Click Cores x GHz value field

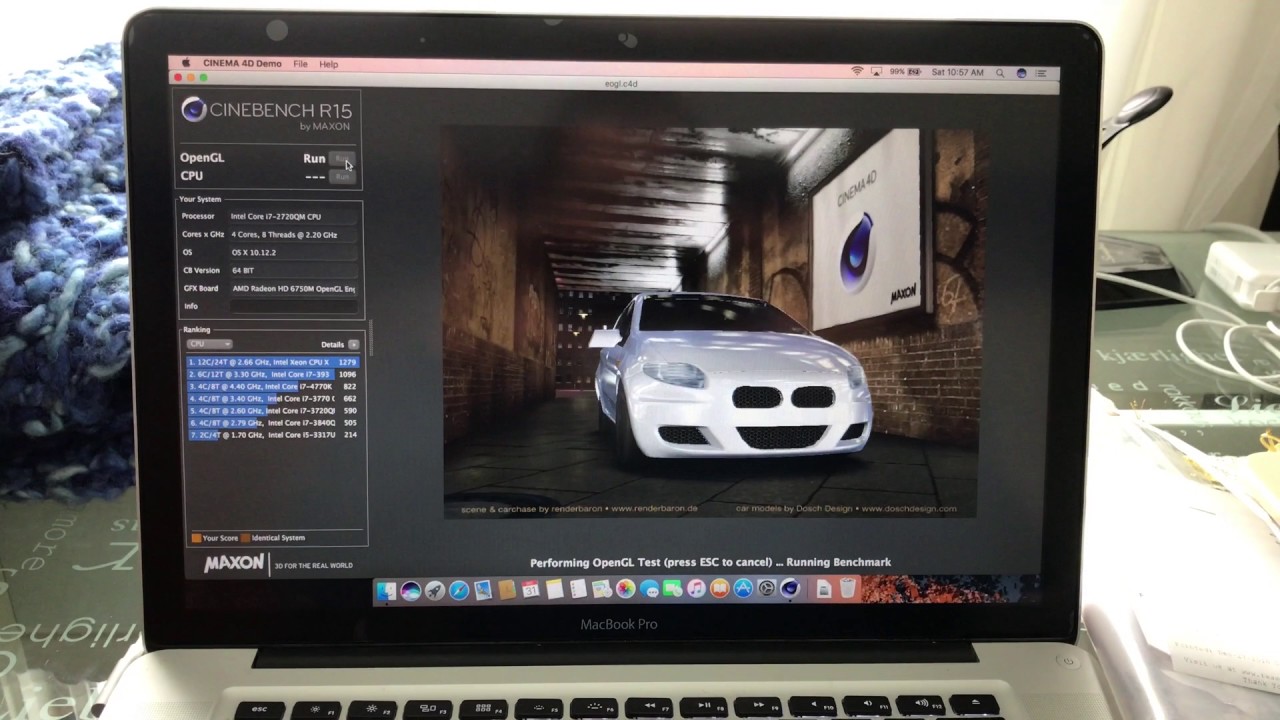pyautogui.click(x=294, y=234)
